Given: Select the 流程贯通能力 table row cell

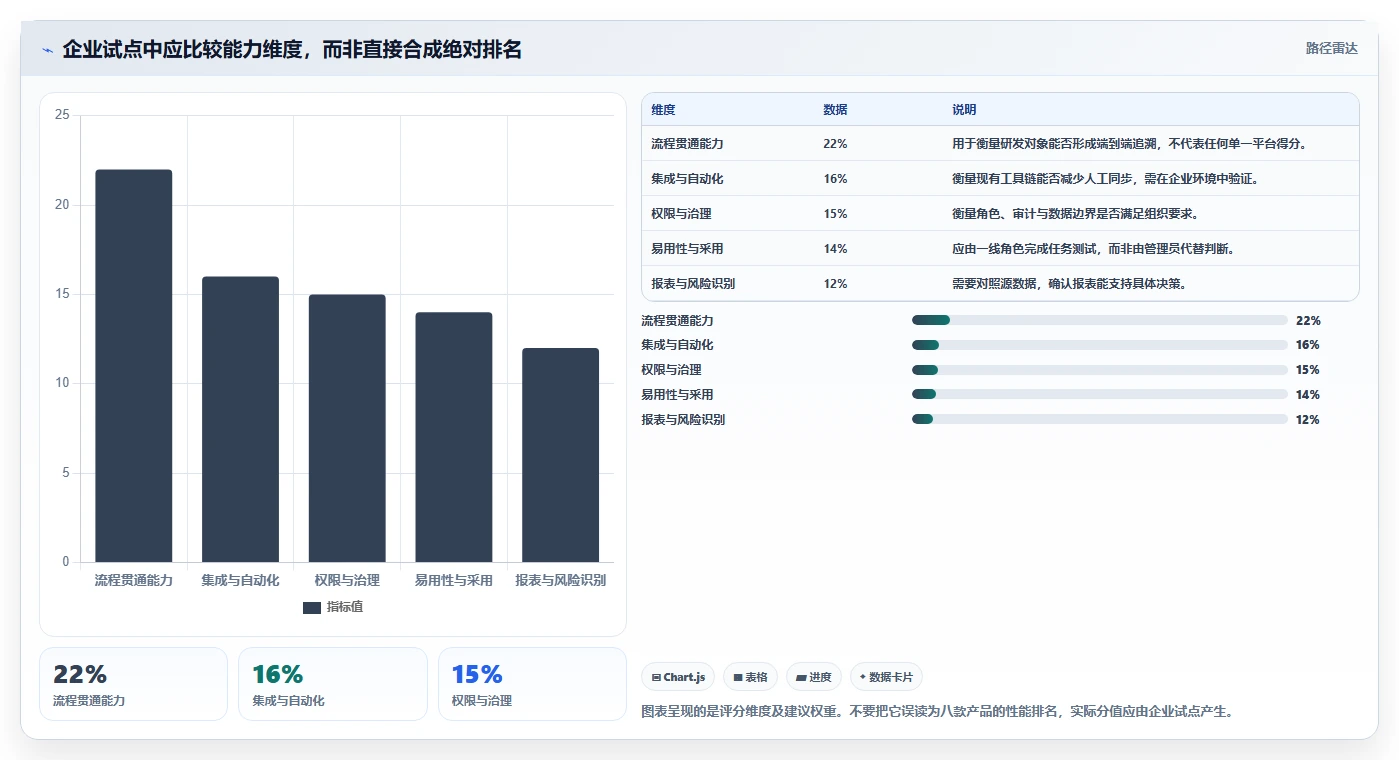Looking at the screenshot, I should pos(687,144).
